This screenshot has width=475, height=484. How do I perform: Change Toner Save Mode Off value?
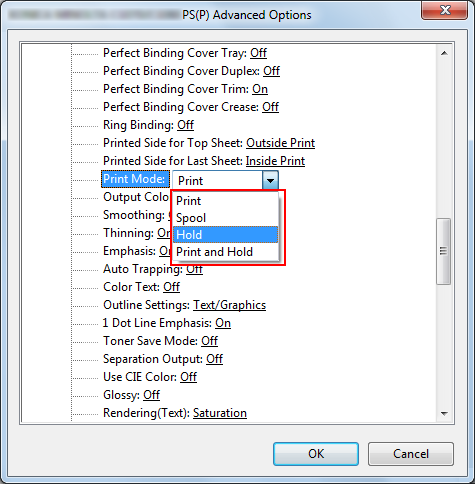[x=210, y=341]
